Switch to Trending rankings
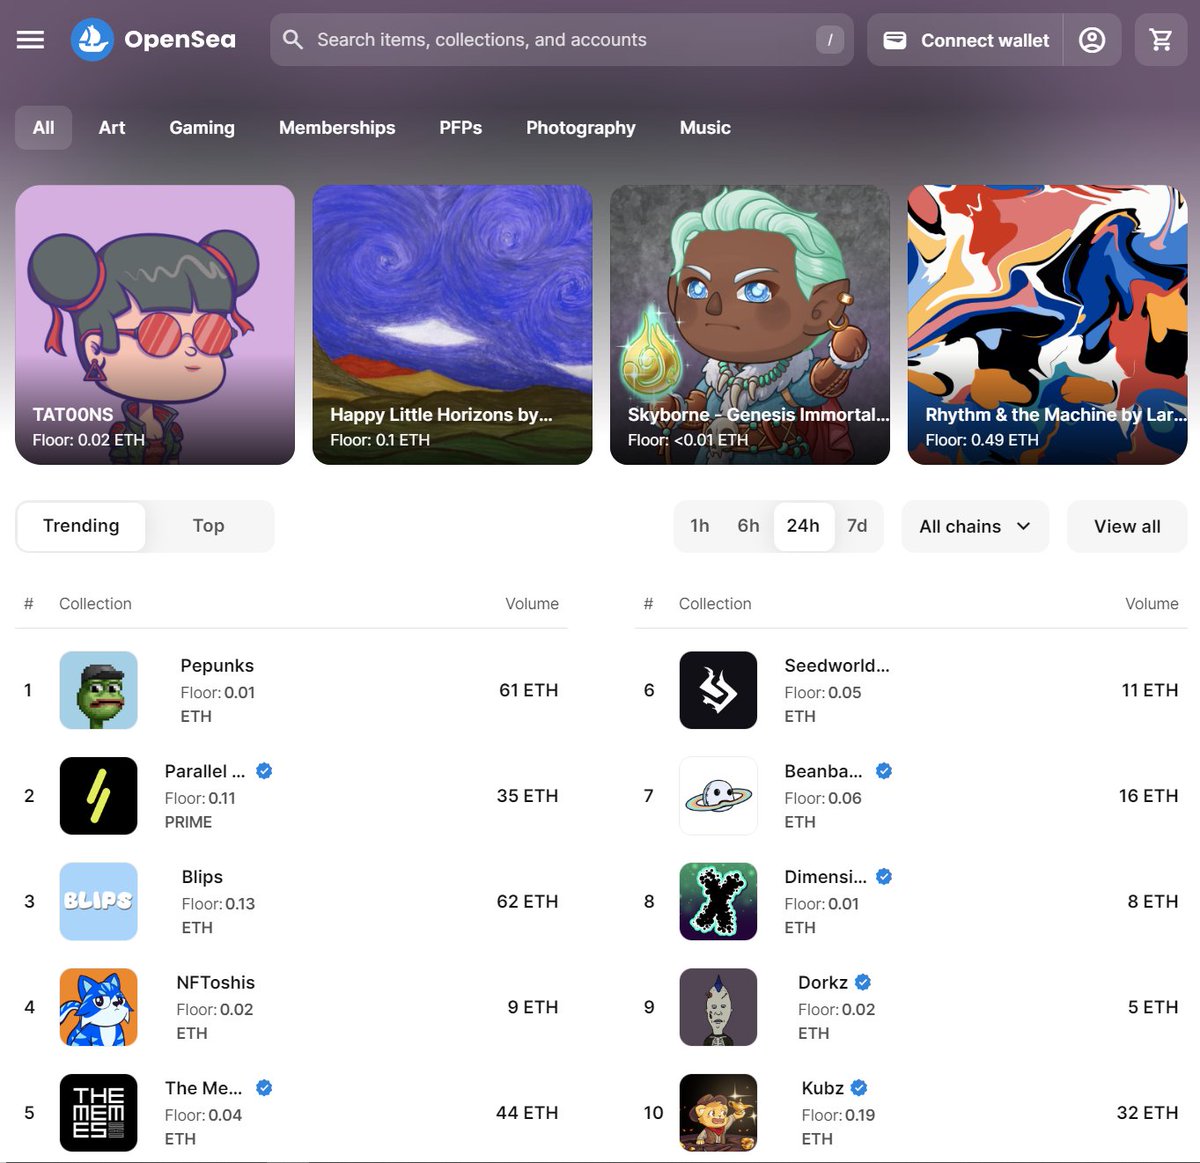This screenshot has width=1200, height=1163. 81,526
